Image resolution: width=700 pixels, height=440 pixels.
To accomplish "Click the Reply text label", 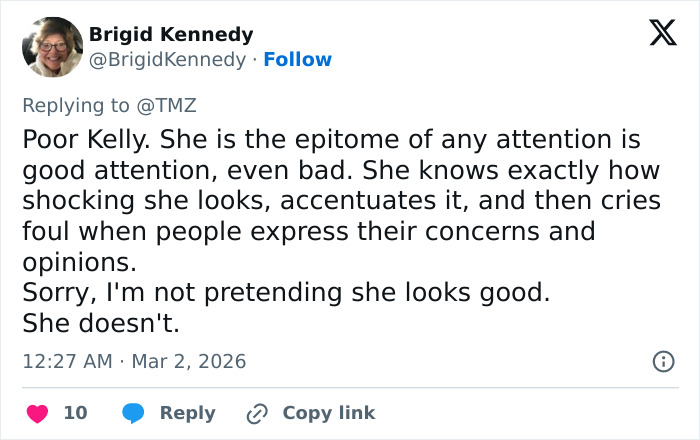I will [x=187, y=413].
